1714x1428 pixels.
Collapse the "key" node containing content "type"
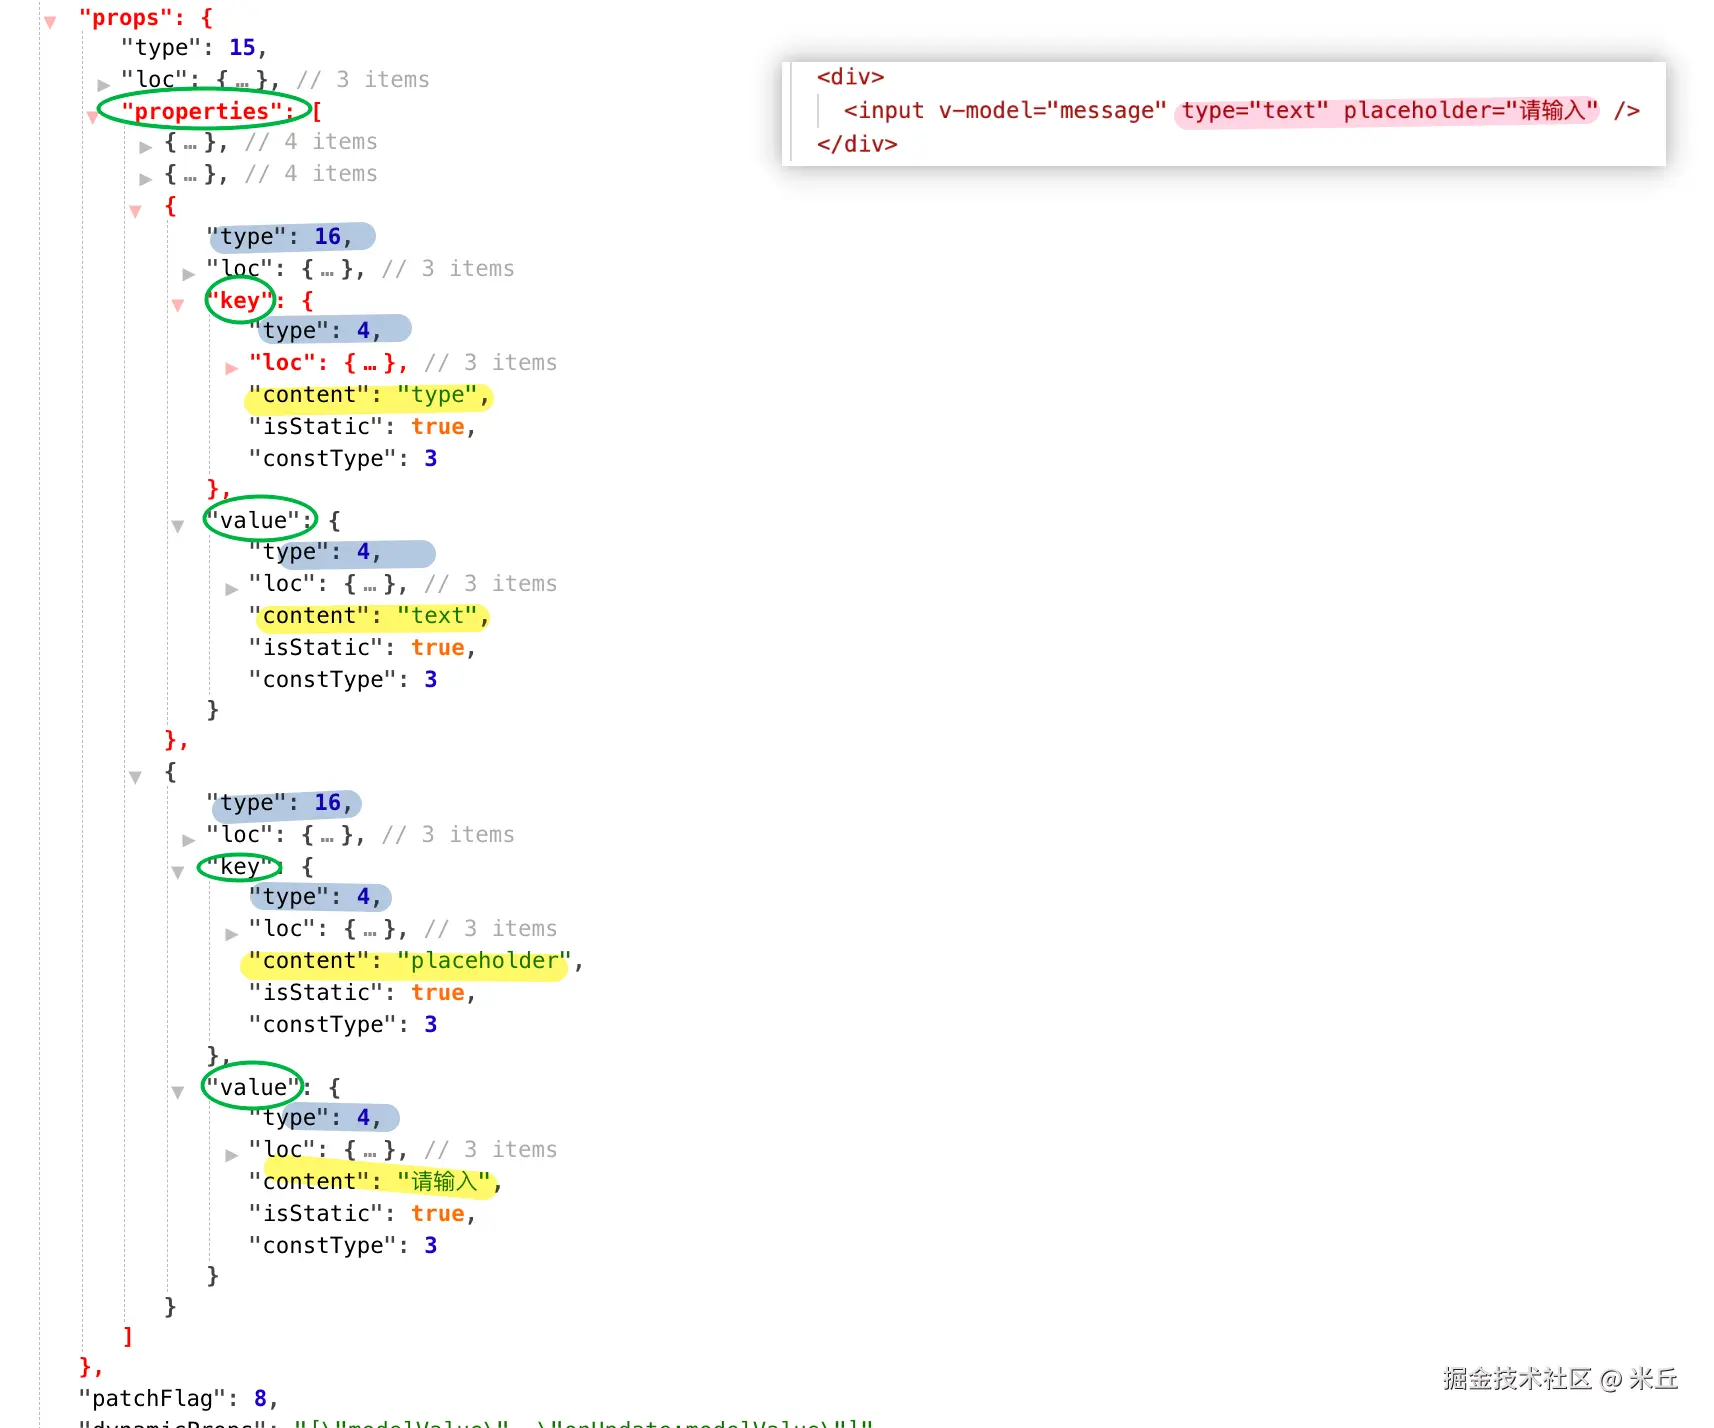click(x=178, y=305)
